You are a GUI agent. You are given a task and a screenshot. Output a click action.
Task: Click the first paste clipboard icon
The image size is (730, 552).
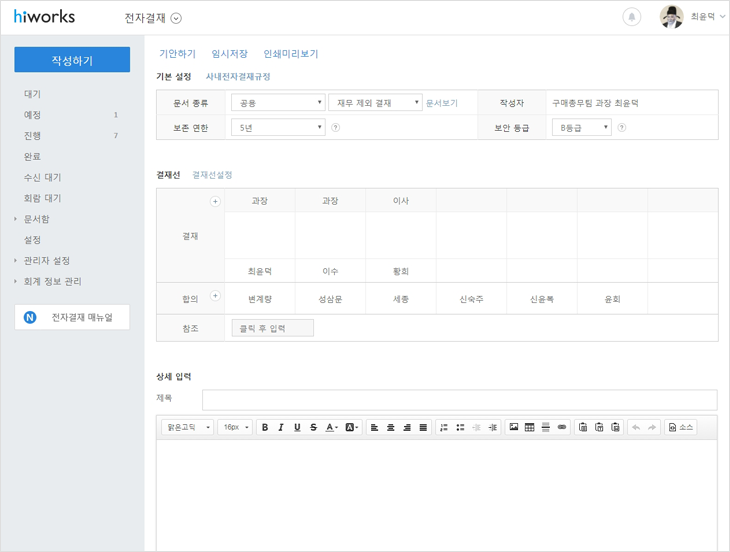[x=583, y=427]
